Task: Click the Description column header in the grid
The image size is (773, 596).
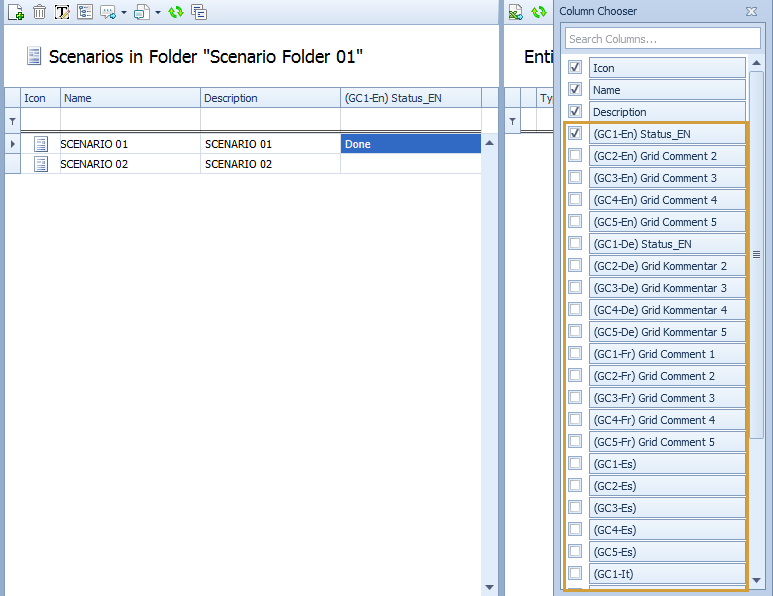Action: pos(270,98)
